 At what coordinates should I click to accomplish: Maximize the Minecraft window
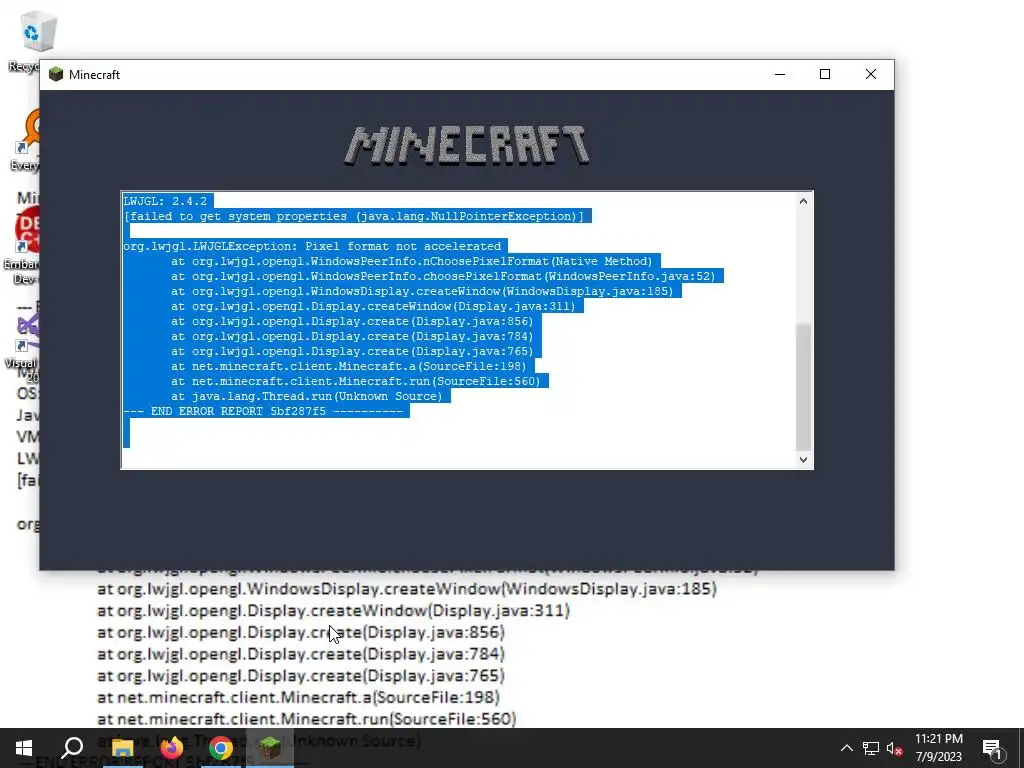tap(825, 74)
